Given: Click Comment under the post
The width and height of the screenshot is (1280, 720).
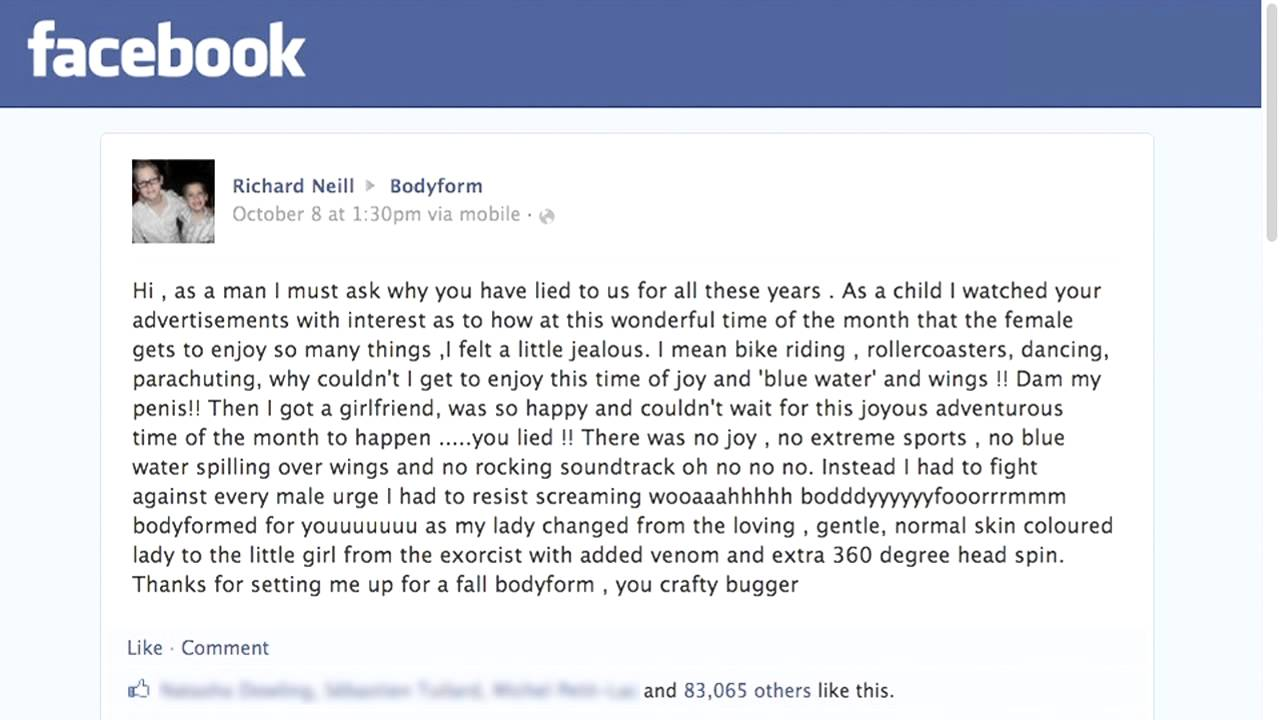Looking at the screenshot, I should click(225, 648).
